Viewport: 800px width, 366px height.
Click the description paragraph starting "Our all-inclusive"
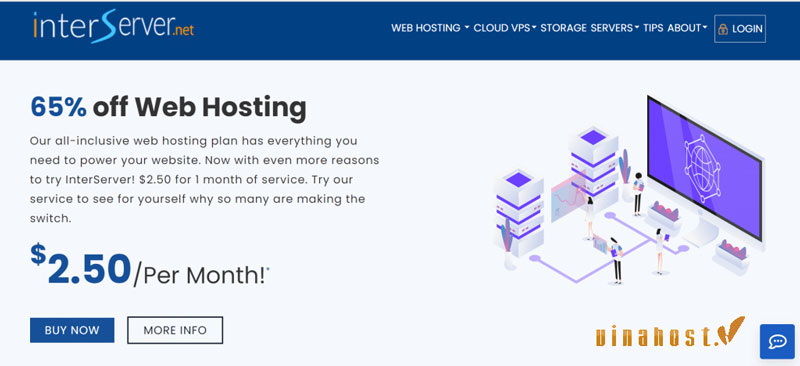coord(204,179)
